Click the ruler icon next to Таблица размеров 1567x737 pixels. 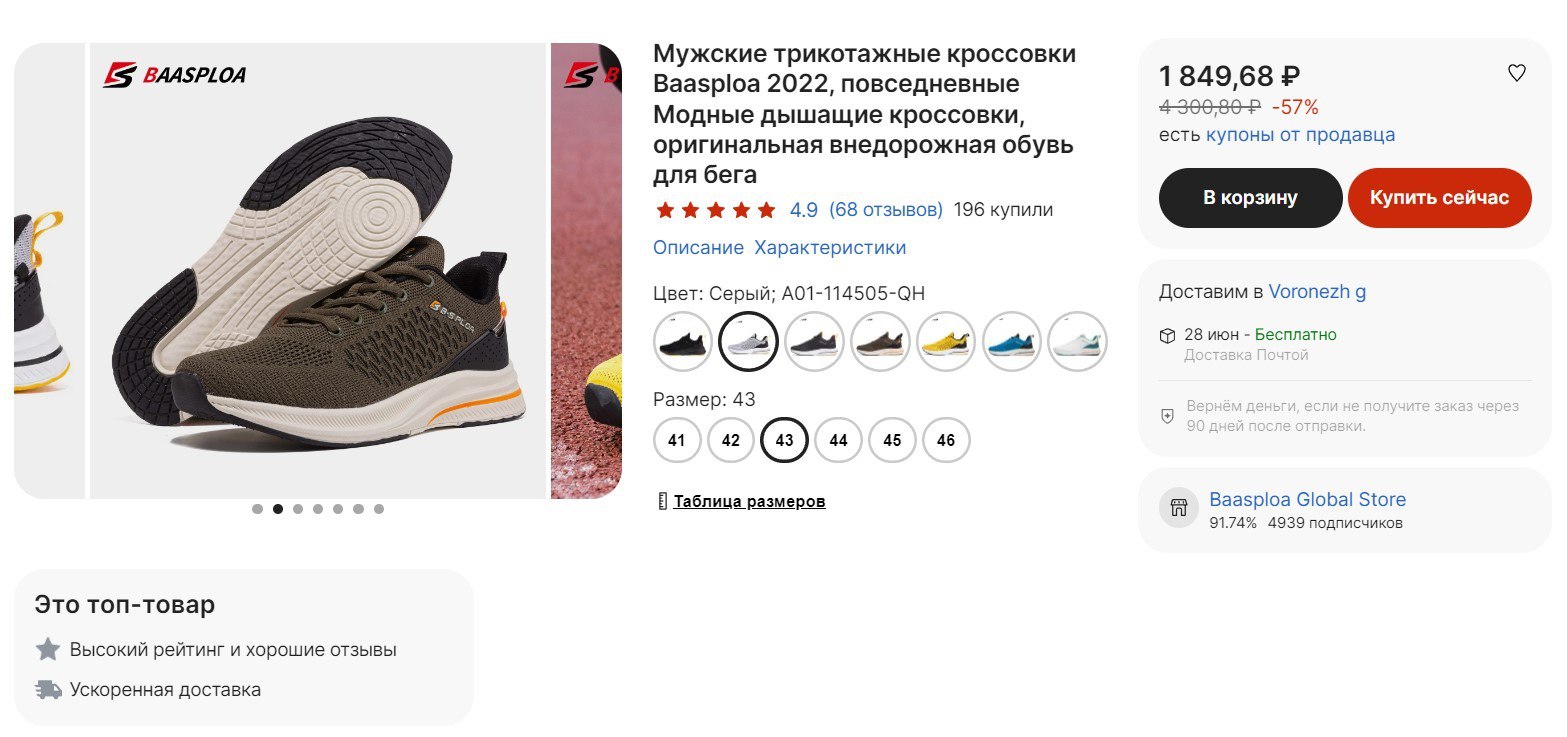pos(662,501)
